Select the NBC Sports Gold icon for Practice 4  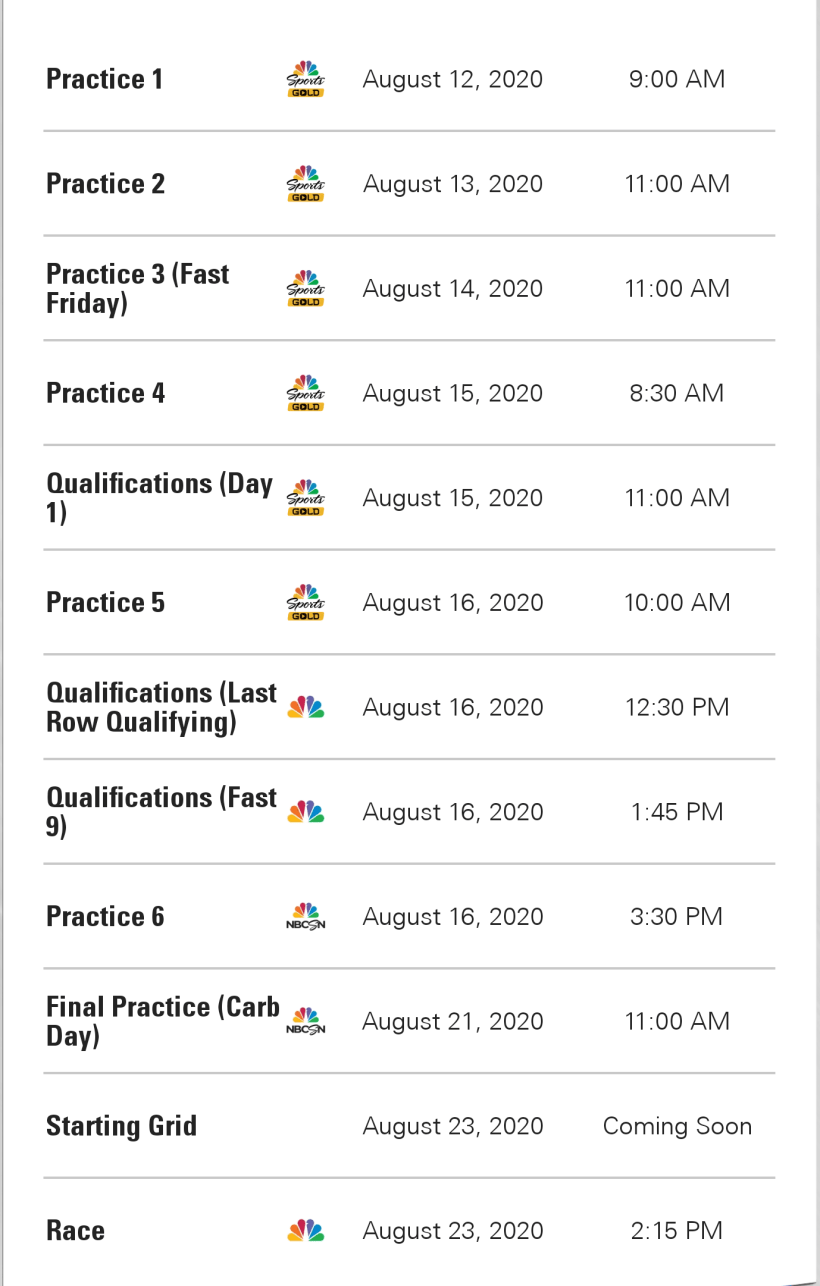(x=305, y=393)
